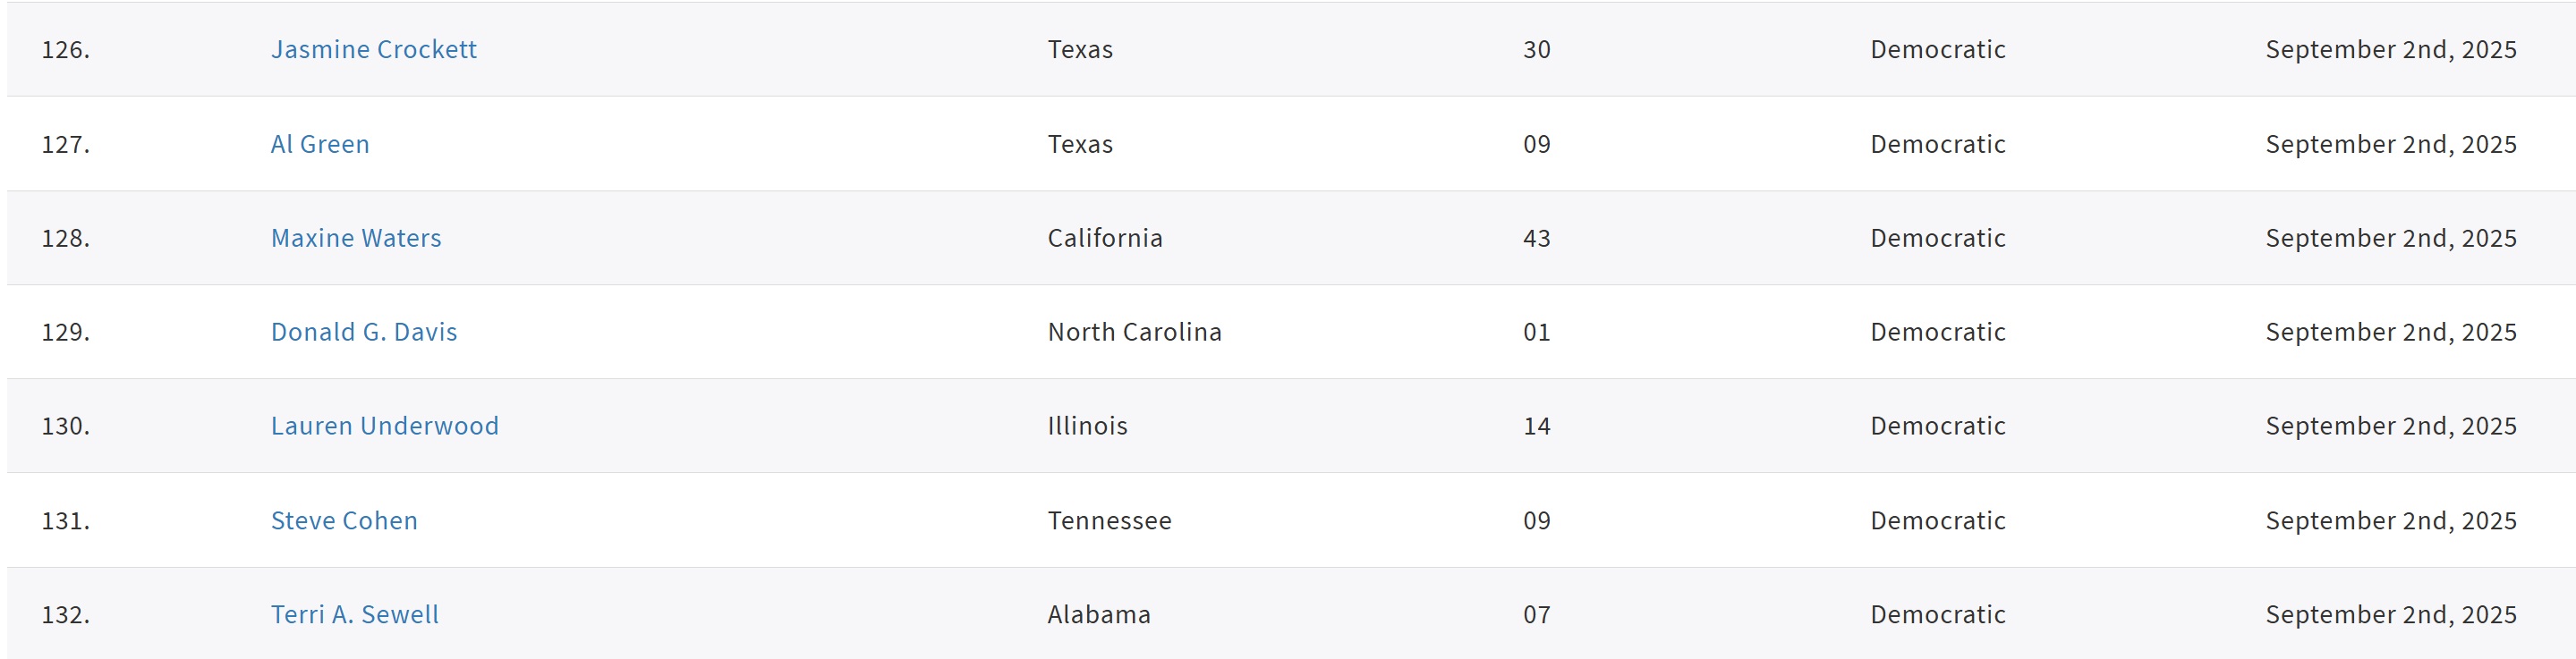This screenshot has width=2576, height=659.
Task: Click the North Carolina state cell
Action: pyautogui.click(x=1134, y=332)
